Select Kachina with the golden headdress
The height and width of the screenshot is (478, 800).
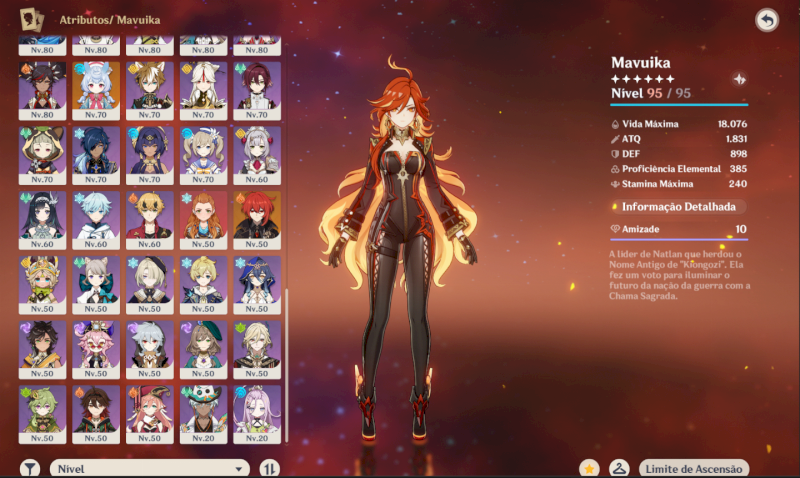(x=42, y=285)
